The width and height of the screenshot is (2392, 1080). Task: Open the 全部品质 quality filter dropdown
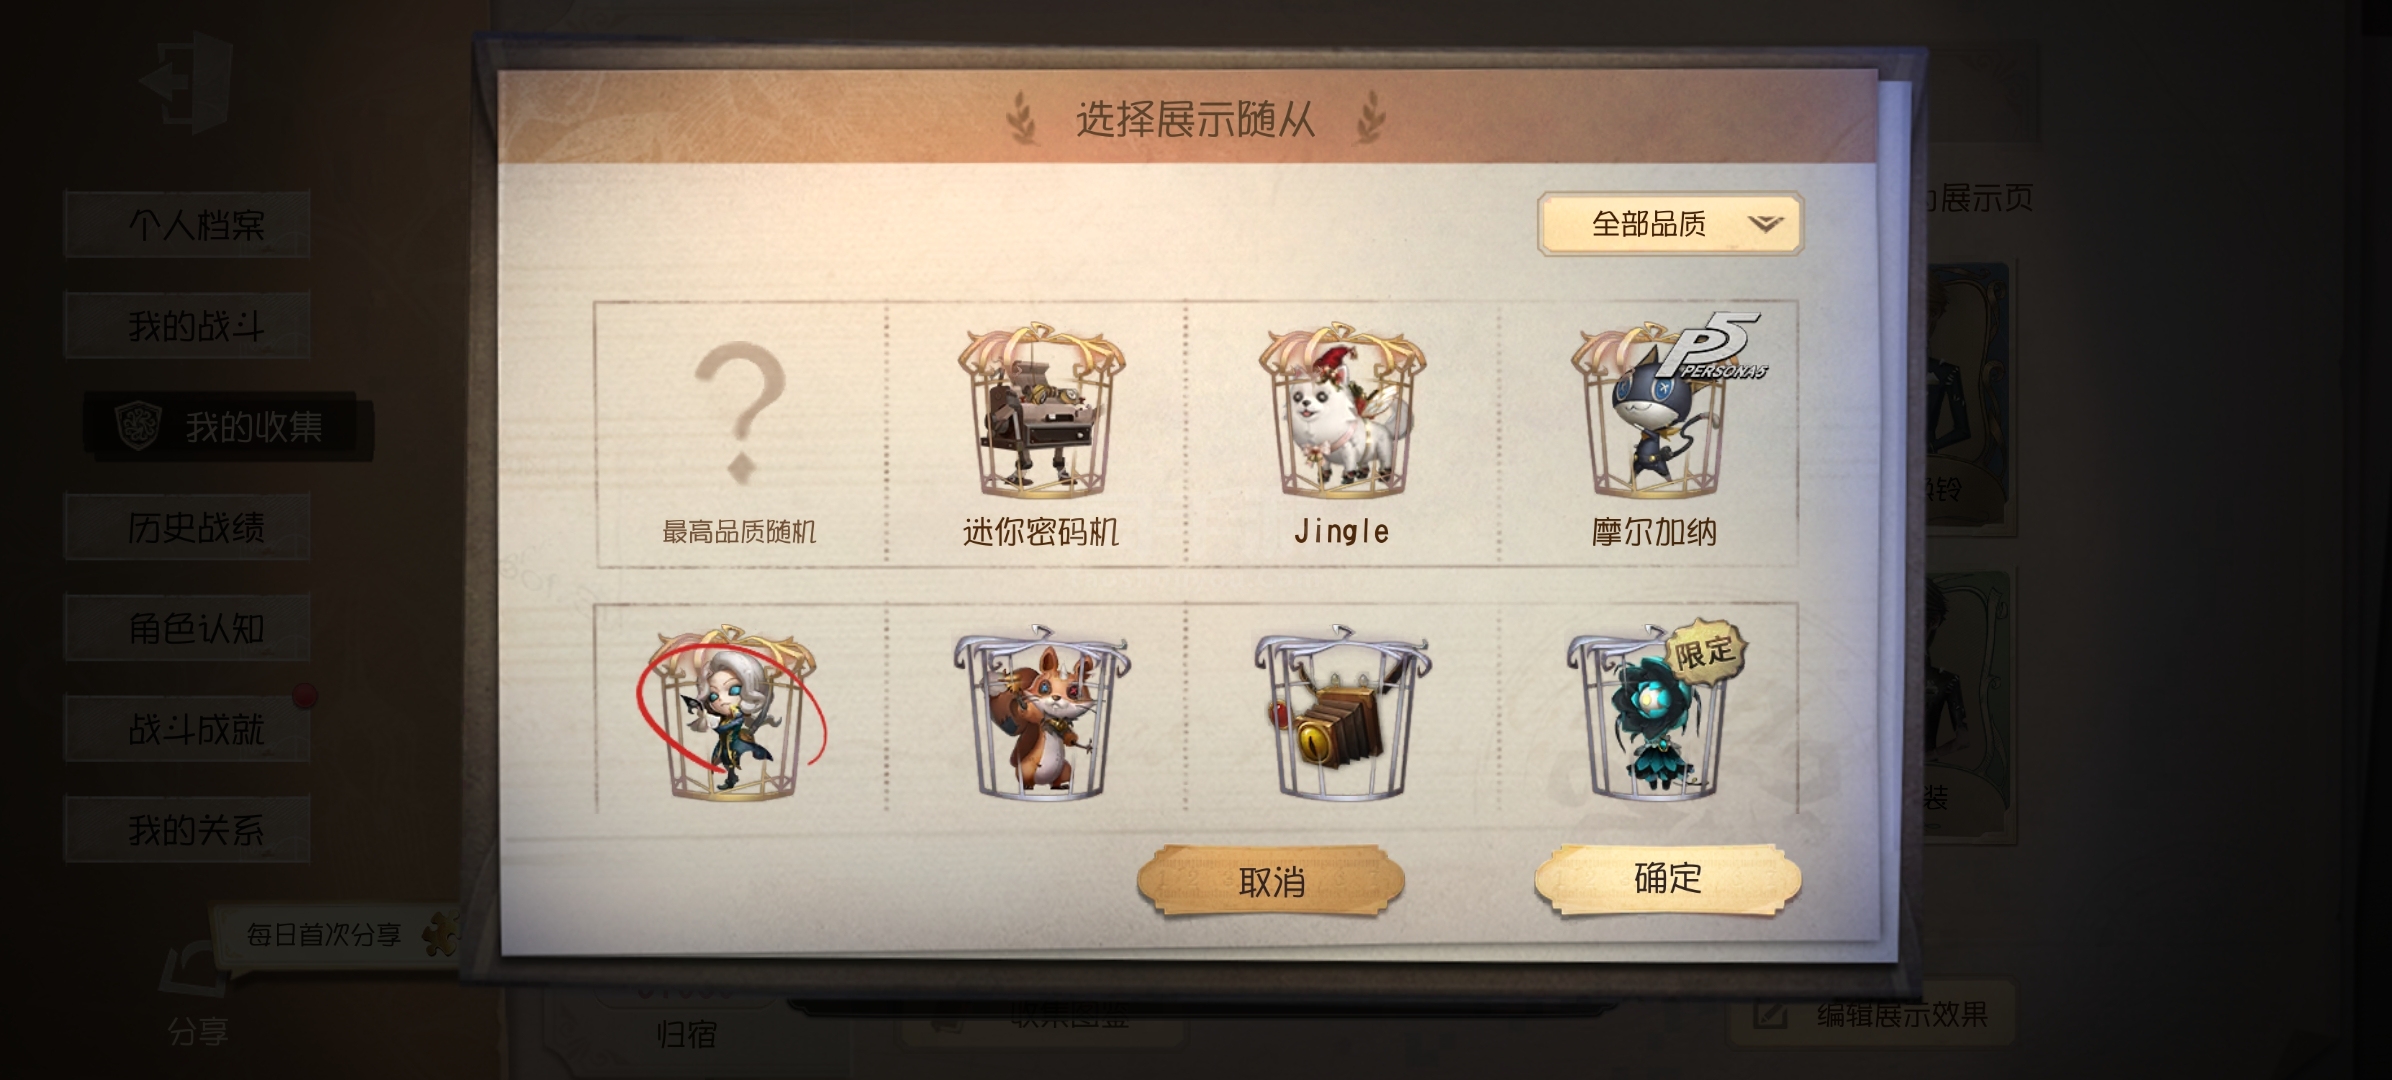point(1670,224)
